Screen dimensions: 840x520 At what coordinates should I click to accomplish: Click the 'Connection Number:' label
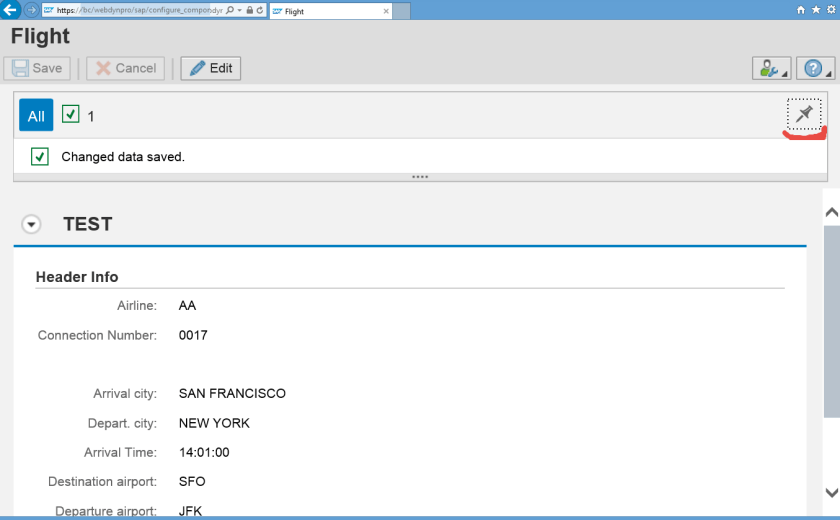pos(98,335)
